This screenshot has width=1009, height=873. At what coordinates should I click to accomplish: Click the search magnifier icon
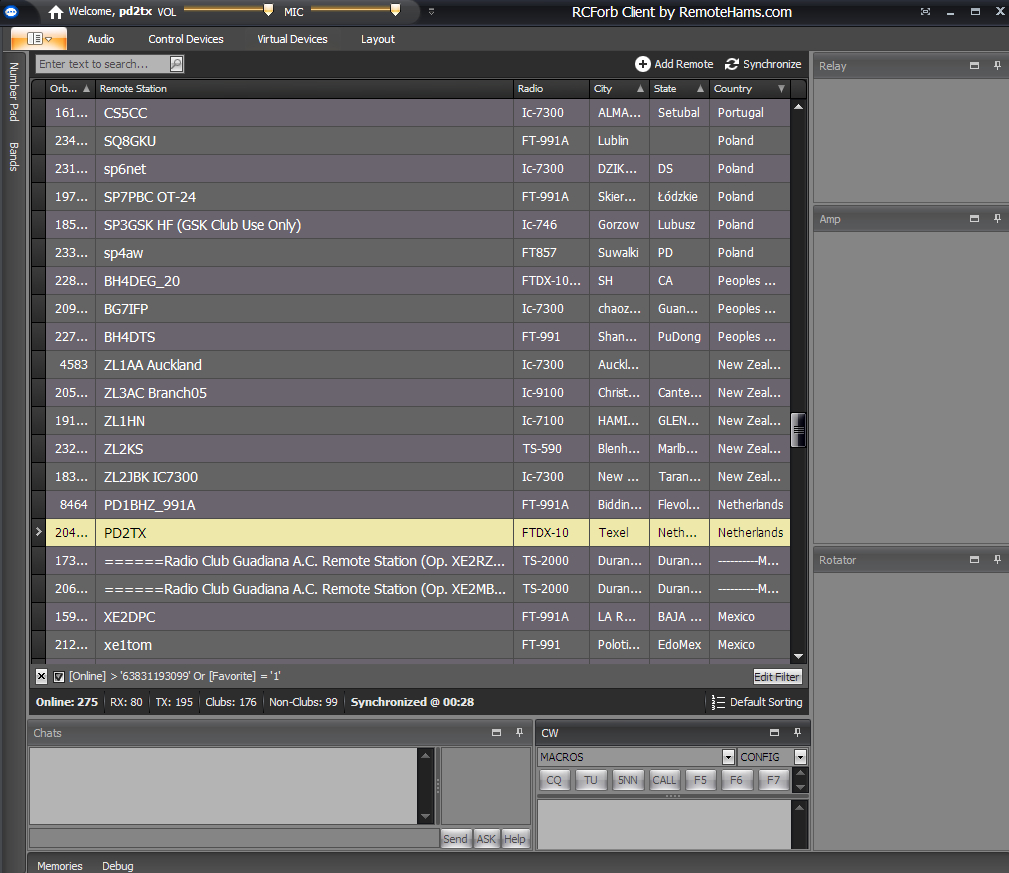[x=176, y=64]
